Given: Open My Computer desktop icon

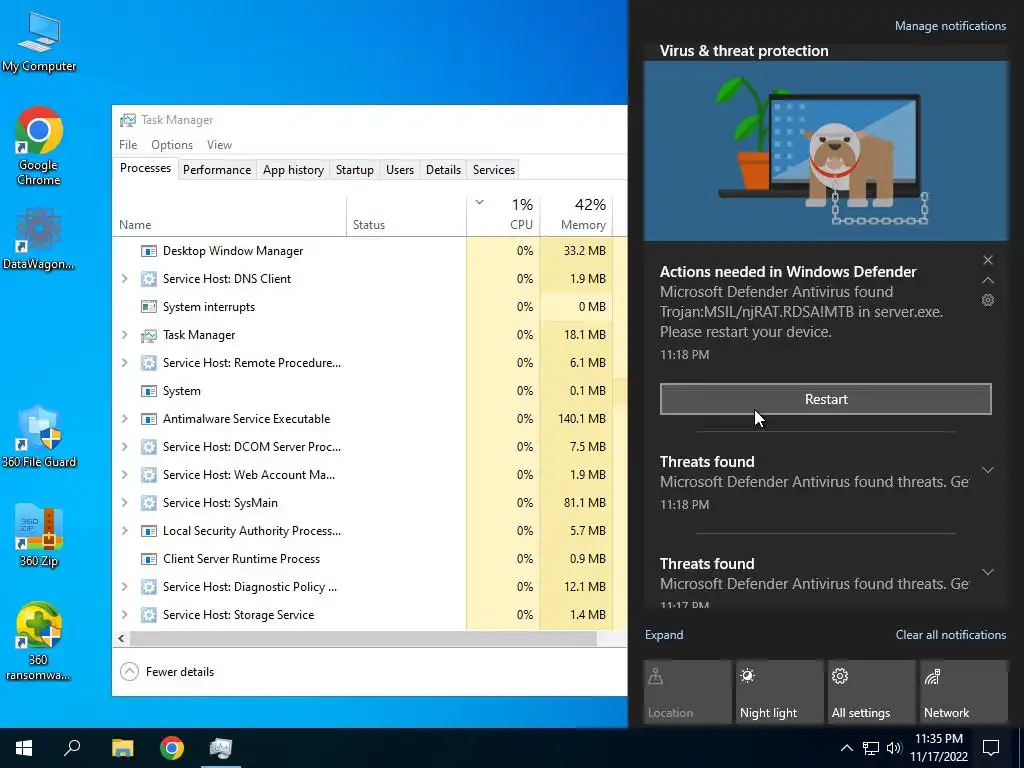Looking at the screenshot, I should click(39, 41).
